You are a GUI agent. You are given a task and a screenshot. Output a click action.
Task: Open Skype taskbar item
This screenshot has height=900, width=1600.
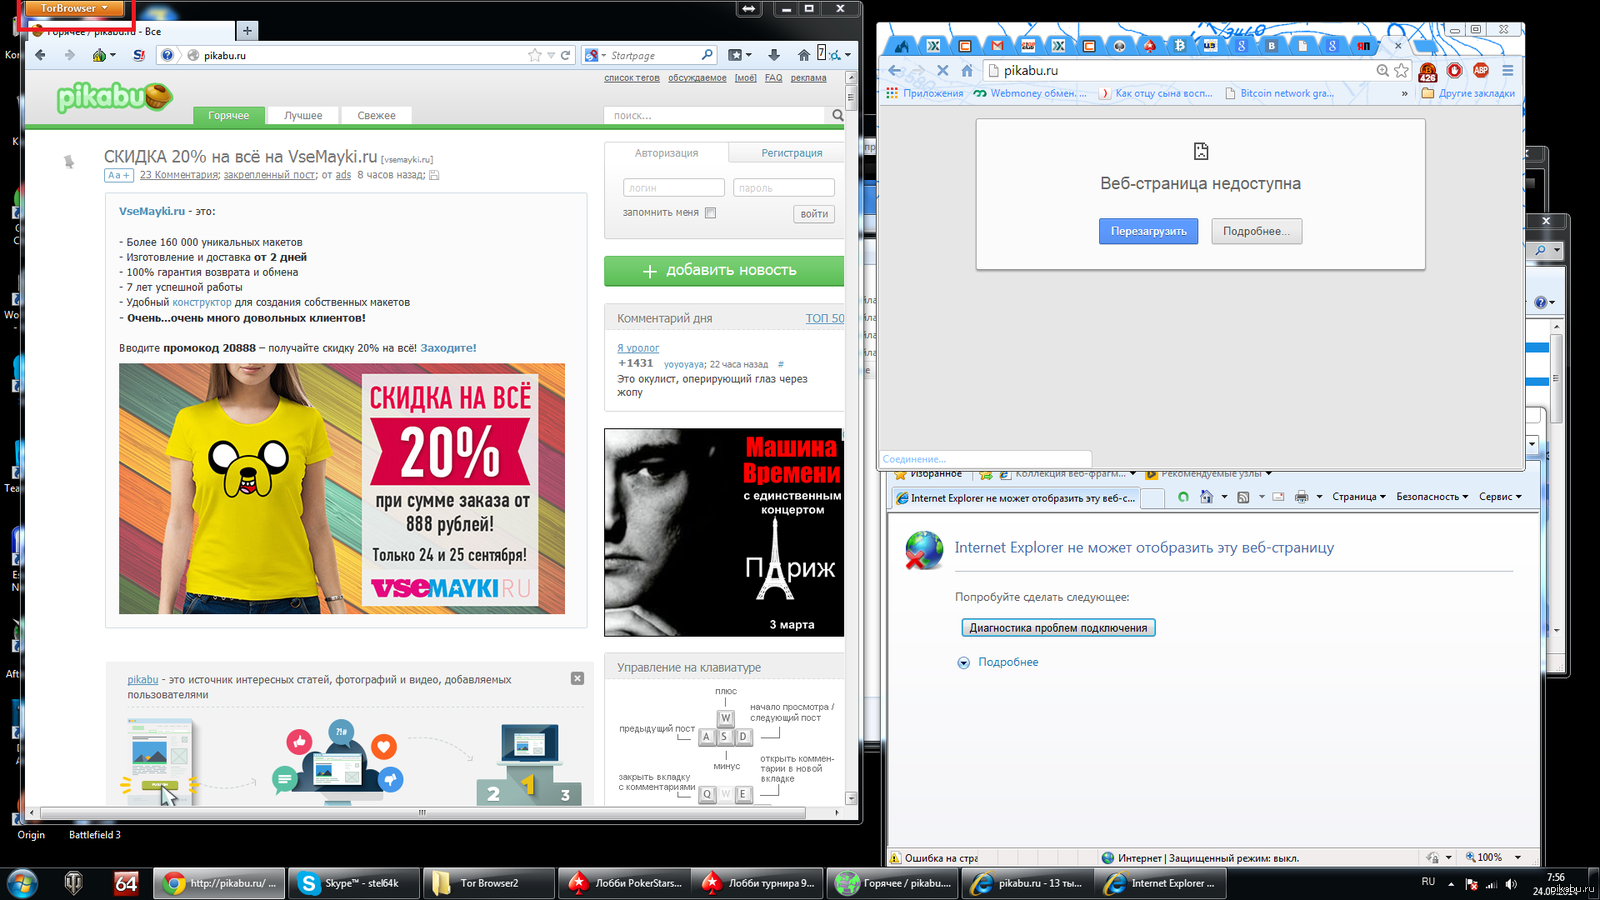pos(354,883)
